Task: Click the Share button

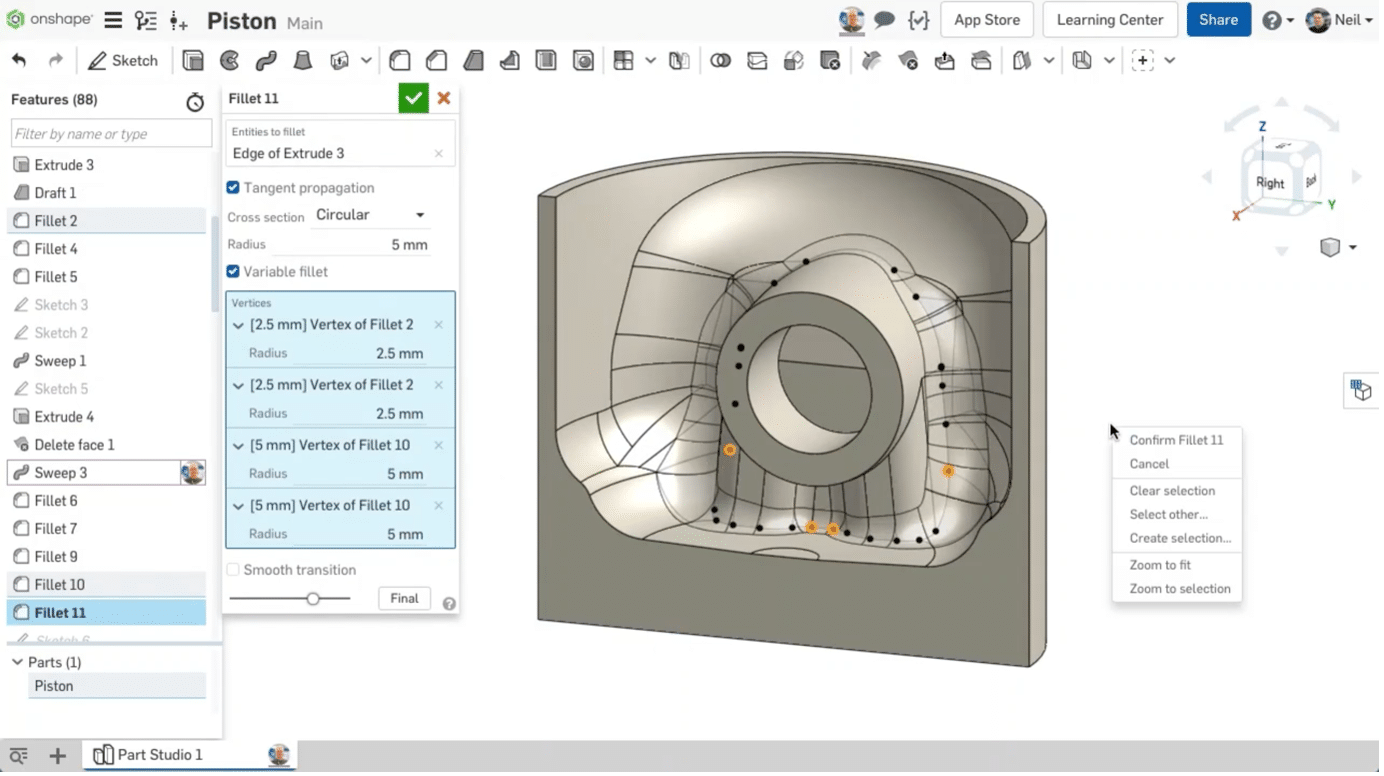Action: coord(1218,19)
